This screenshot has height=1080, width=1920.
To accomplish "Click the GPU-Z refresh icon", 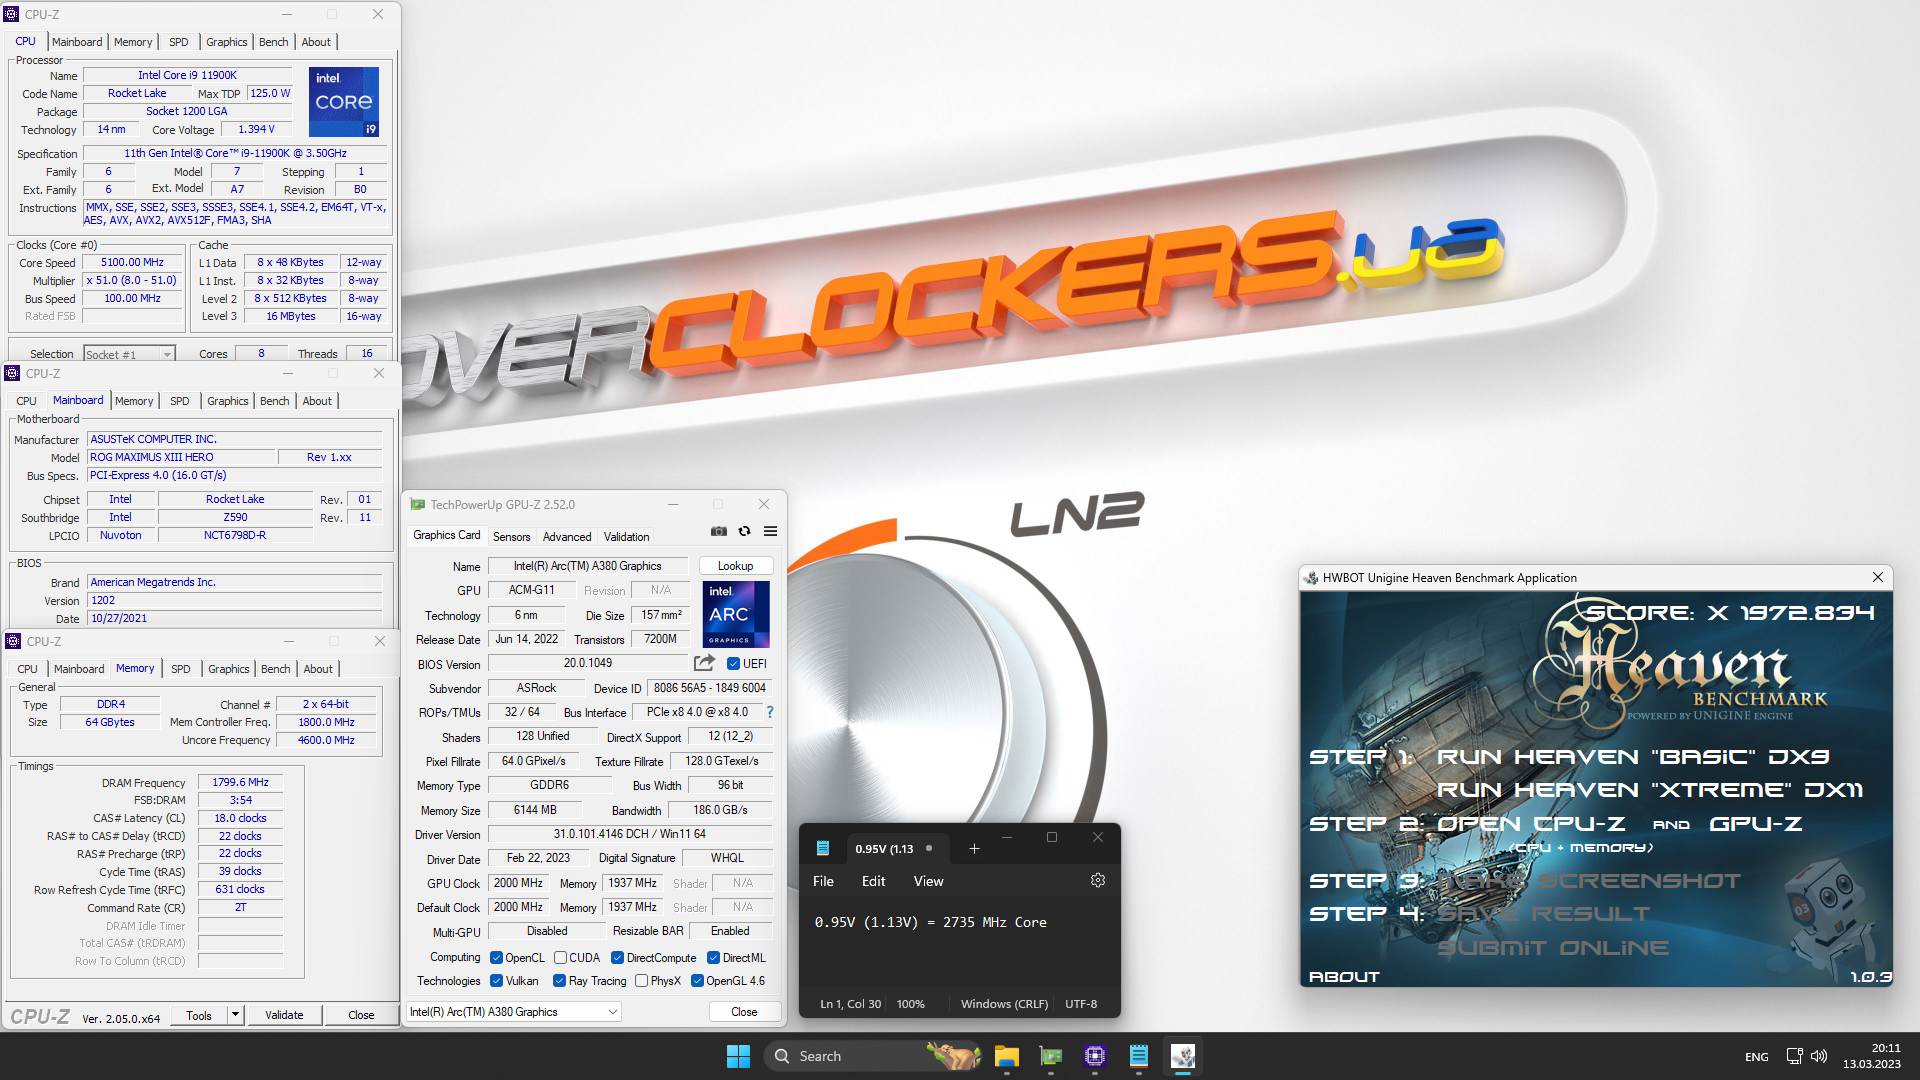I will click(744, 531).
